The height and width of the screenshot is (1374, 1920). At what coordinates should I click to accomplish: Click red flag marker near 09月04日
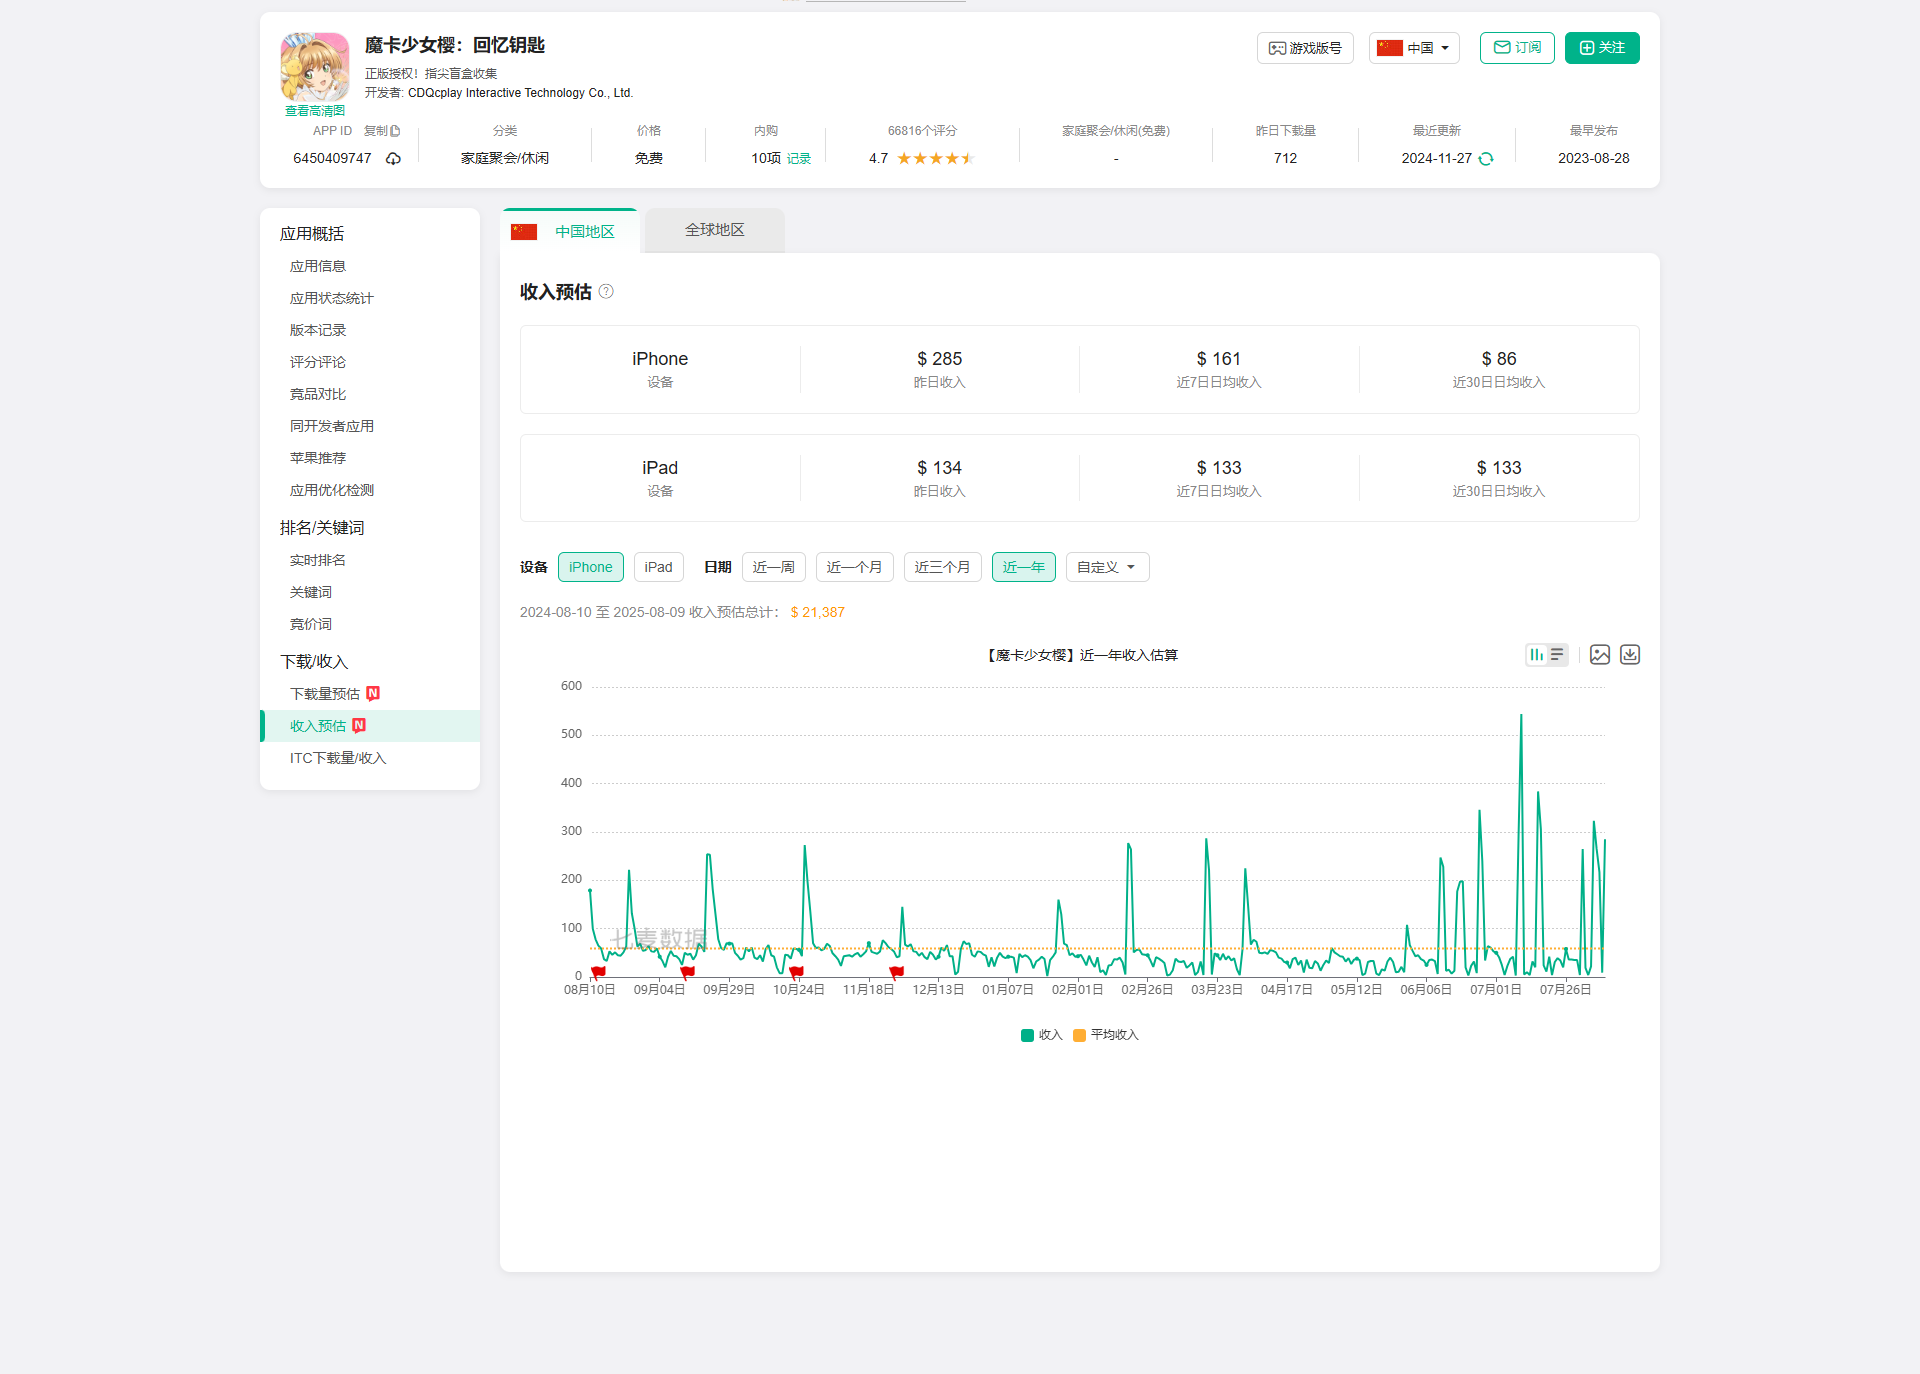click(687, 972)
